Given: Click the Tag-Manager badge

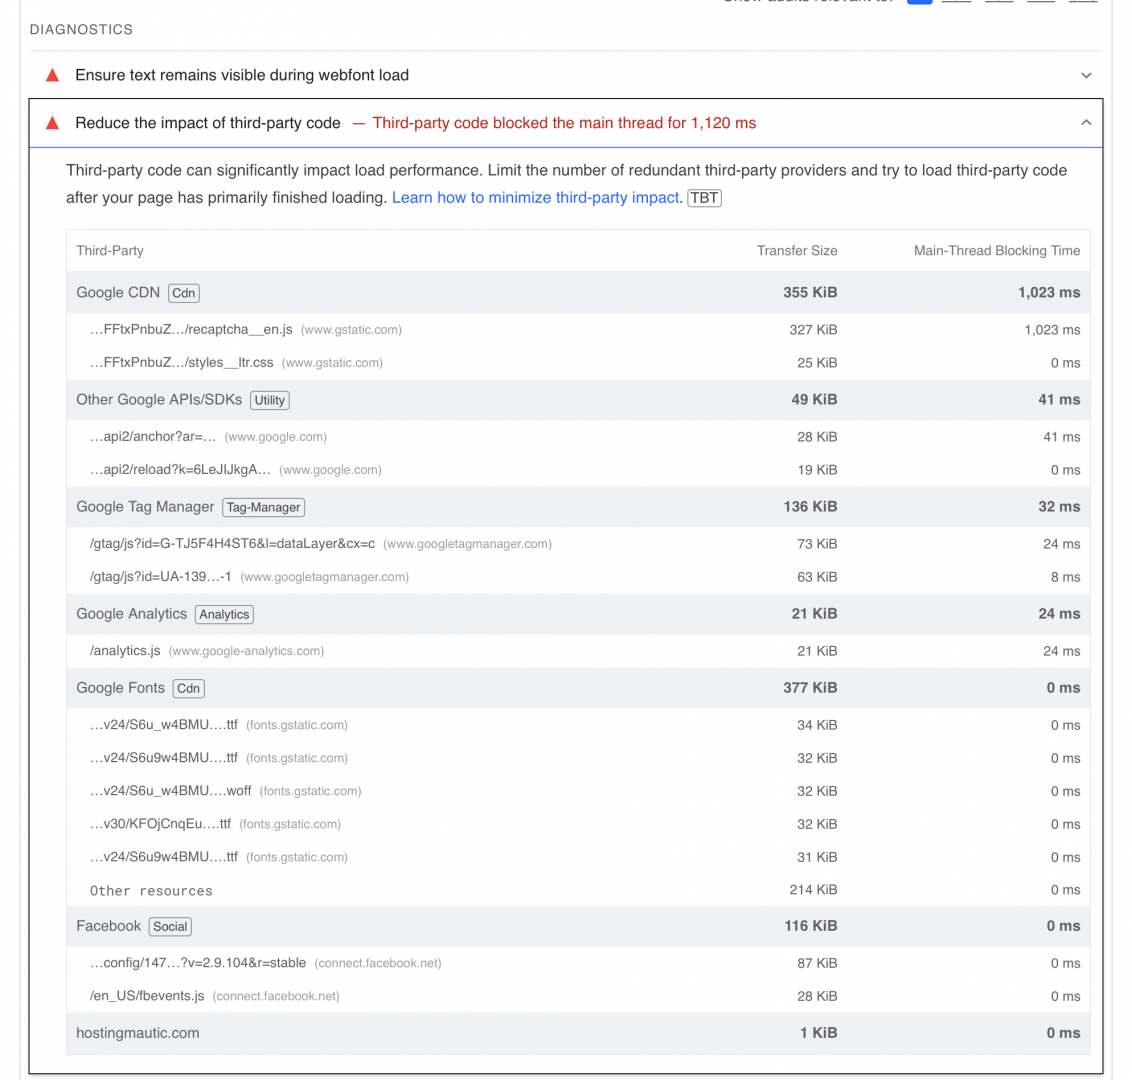Looking at the screenshot, I should [x=263, y=508].
